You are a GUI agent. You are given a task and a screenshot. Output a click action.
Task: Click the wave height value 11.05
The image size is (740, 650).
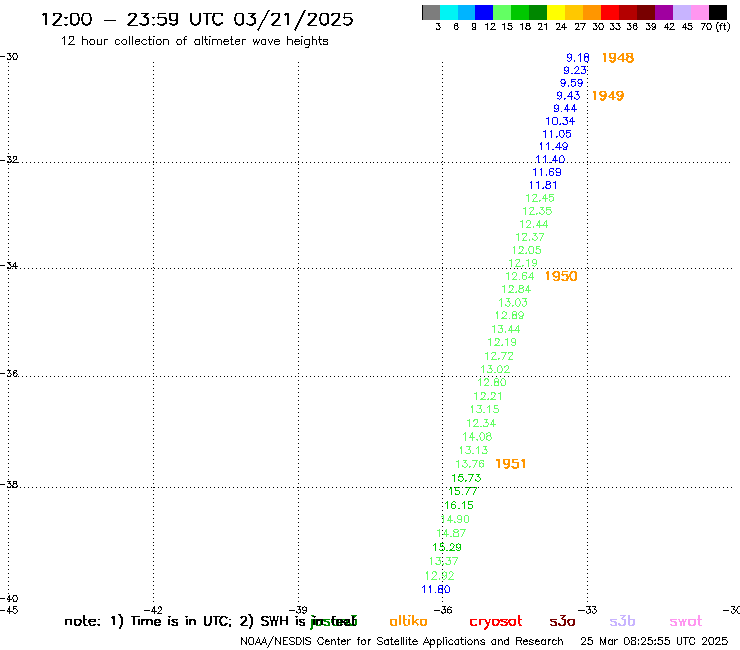pyautogui.click(x=557, y=134)
